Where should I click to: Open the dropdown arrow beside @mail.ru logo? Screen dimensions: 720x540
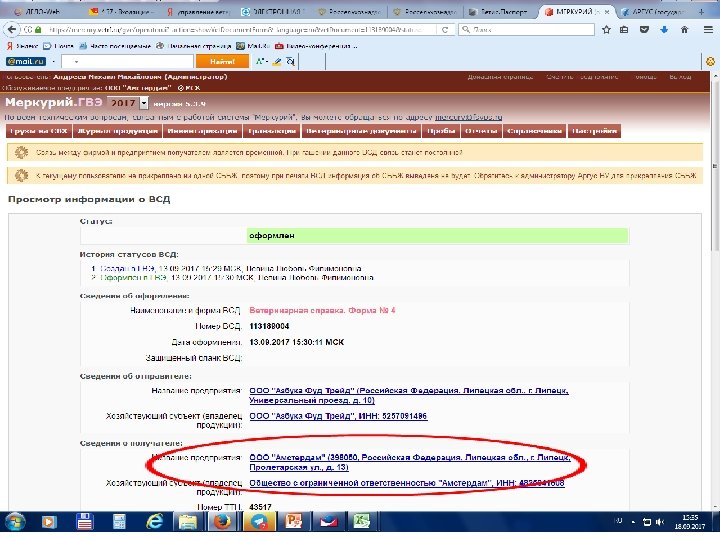(x=53, y=61)
